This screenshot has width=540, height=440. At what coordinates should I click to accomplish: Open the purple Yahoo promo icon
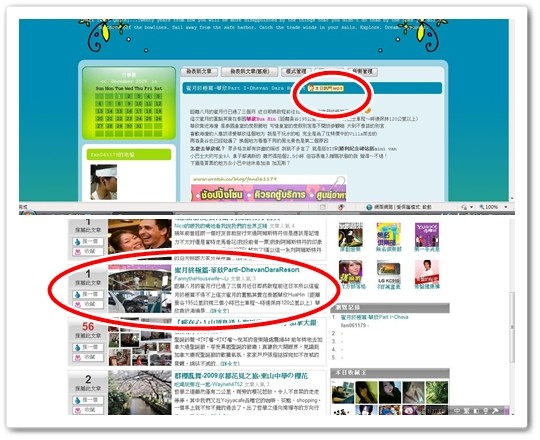[427, 234]
